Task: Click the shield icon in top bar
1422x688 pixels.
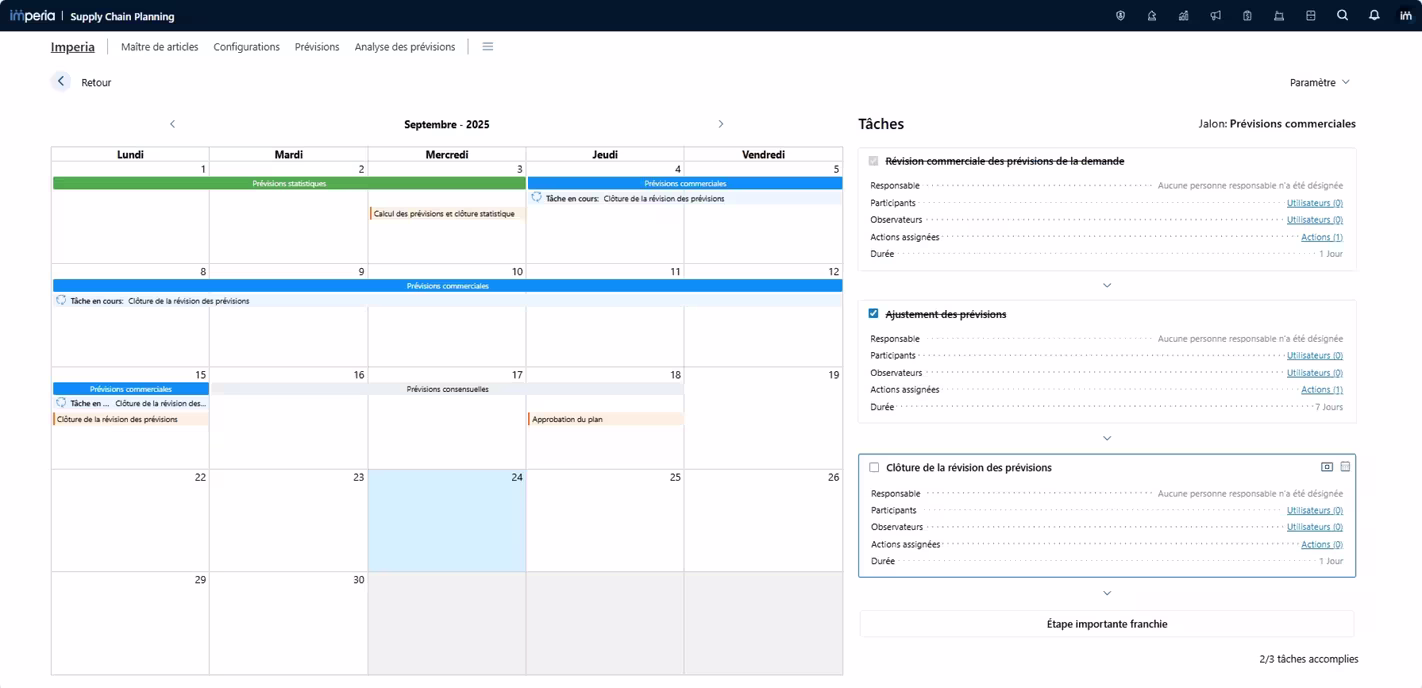Action: (1120, 16)
